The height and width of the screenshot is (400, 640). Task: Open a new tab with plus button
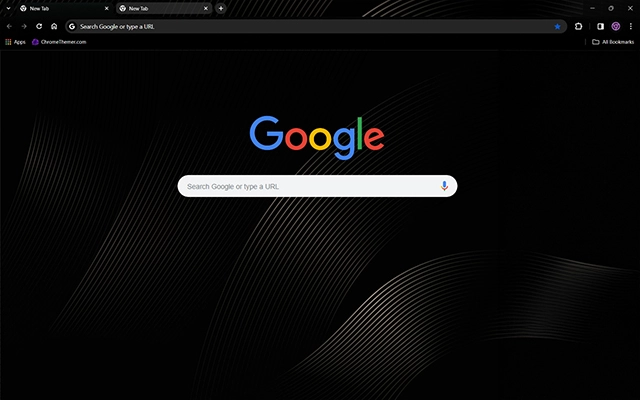[221, 8]
